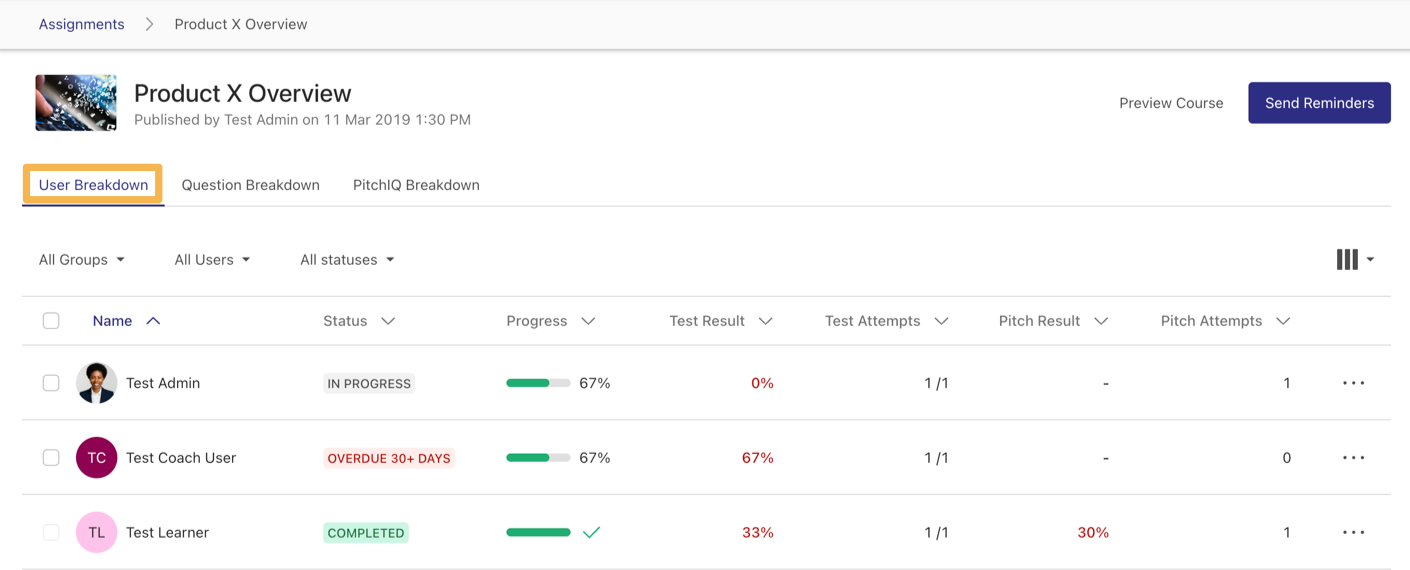Open the three-dot menu for Test Learner
1410x570 pixels.
point(1353,533)
